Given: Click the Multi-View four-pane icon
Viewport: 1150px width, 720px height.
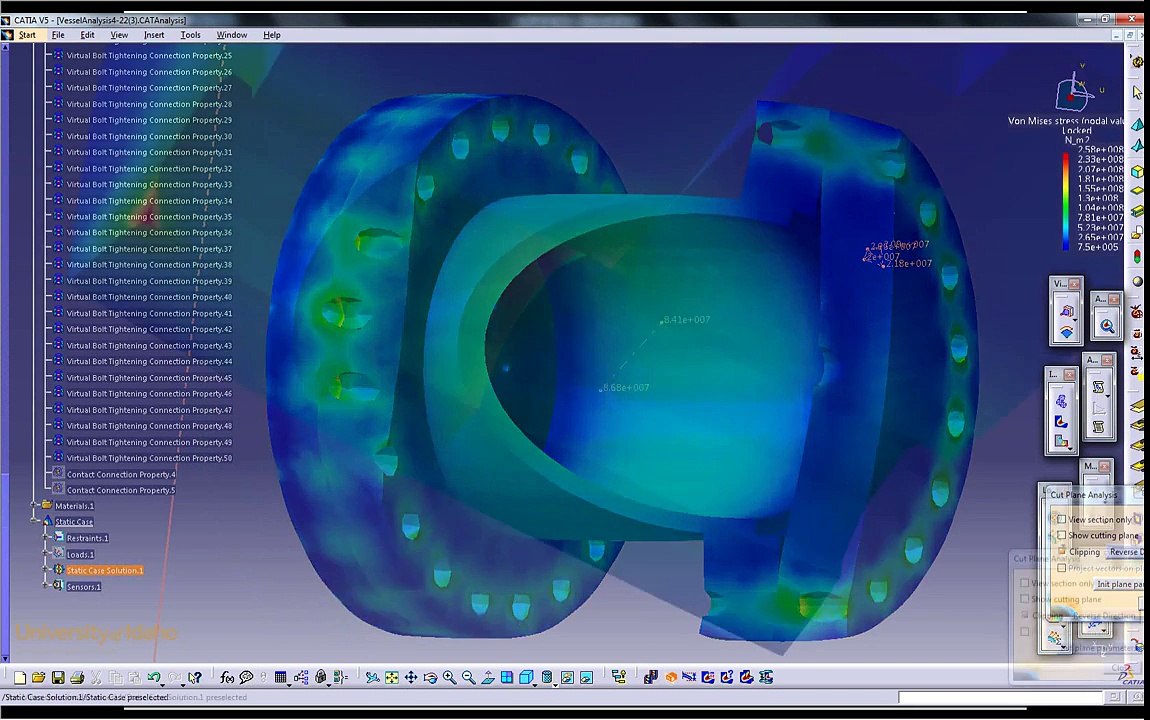Looking at the screenshot, I should 507,677.
